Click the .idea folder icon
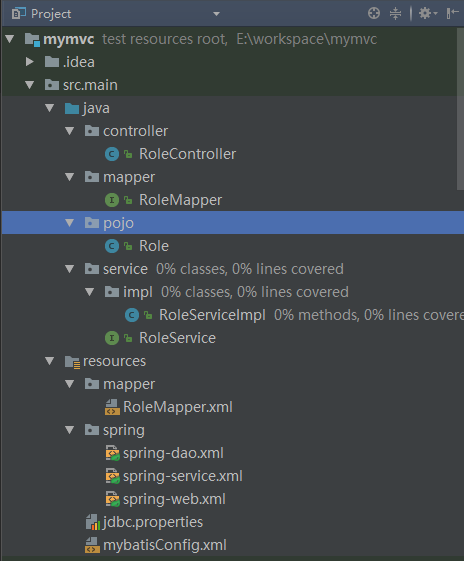 tap(52, 62)
